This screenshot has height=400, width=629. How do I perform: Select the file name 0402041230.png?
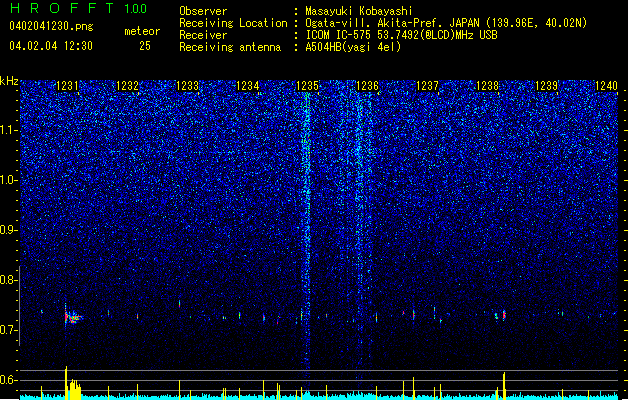click(51, 27)
